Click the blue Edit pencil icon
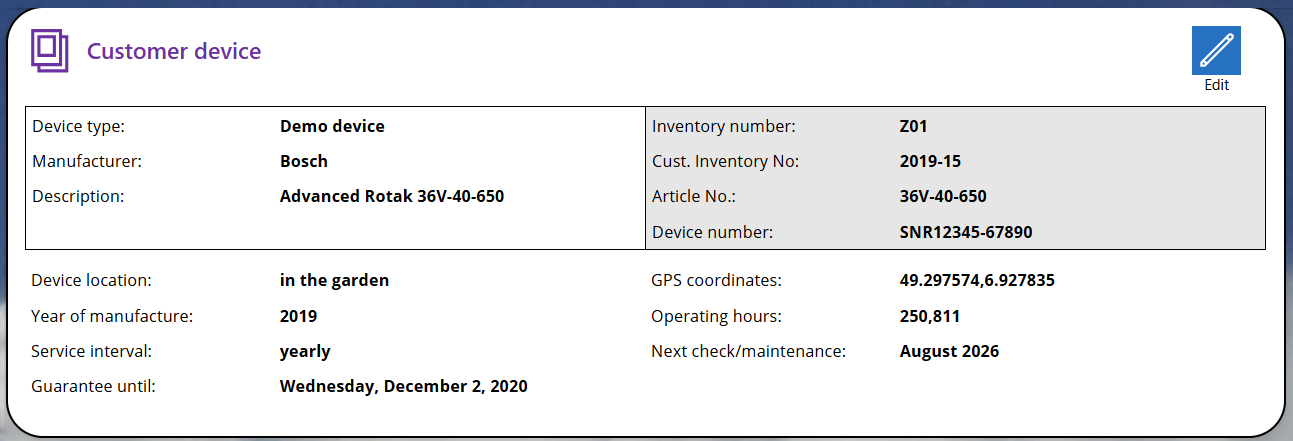 1216,50
